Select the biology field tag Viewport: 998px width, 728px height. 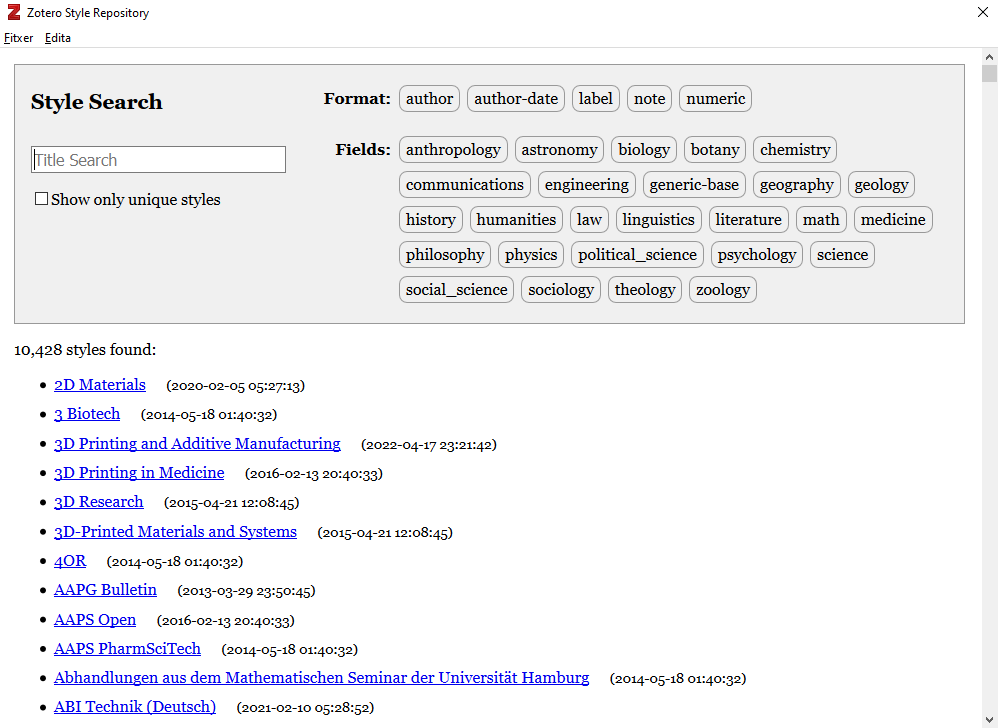(644, 150)
